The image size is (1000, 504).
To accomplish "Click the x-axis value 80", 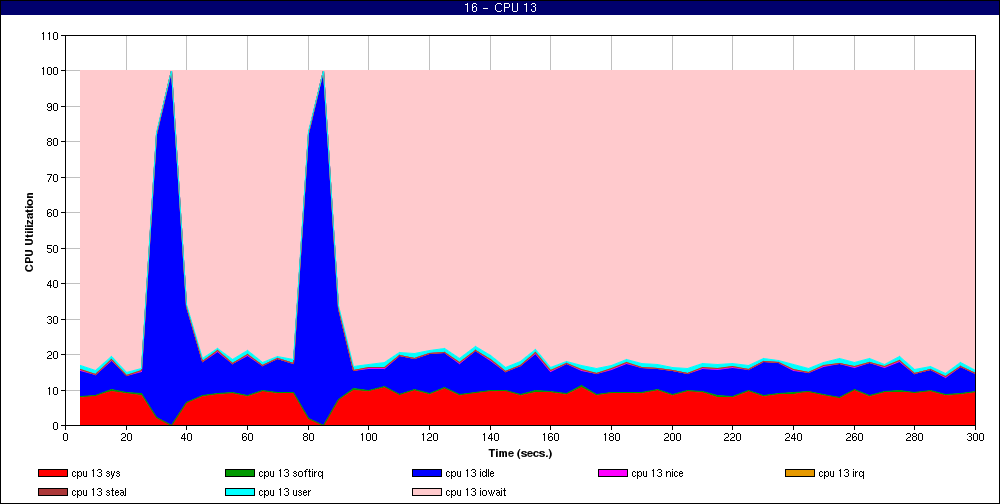I will click(x=308, y=437).
